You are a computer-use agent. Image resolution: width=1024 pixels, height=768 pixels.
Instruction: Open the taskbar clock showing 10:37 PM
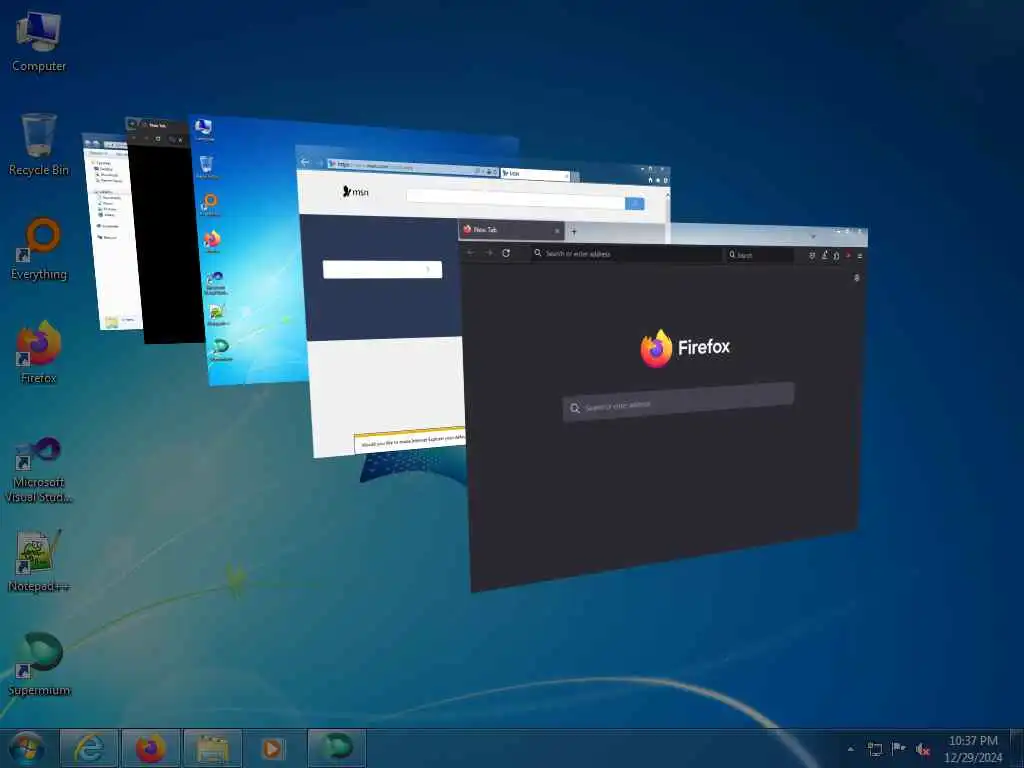pos(972,749)
